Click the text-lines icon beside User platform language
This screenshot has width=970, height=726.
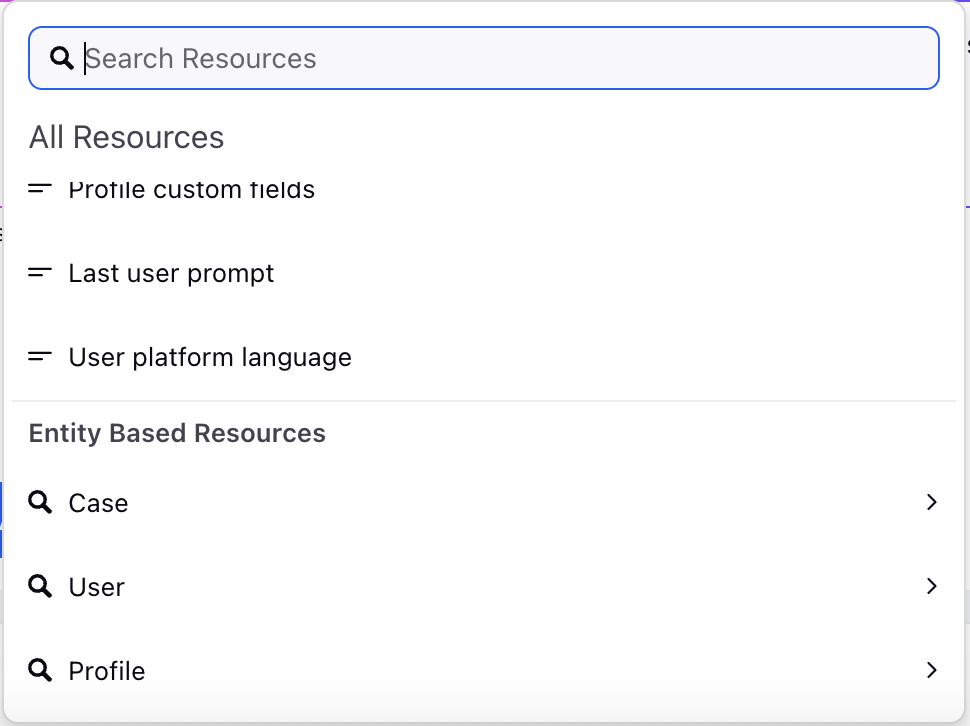40,356
